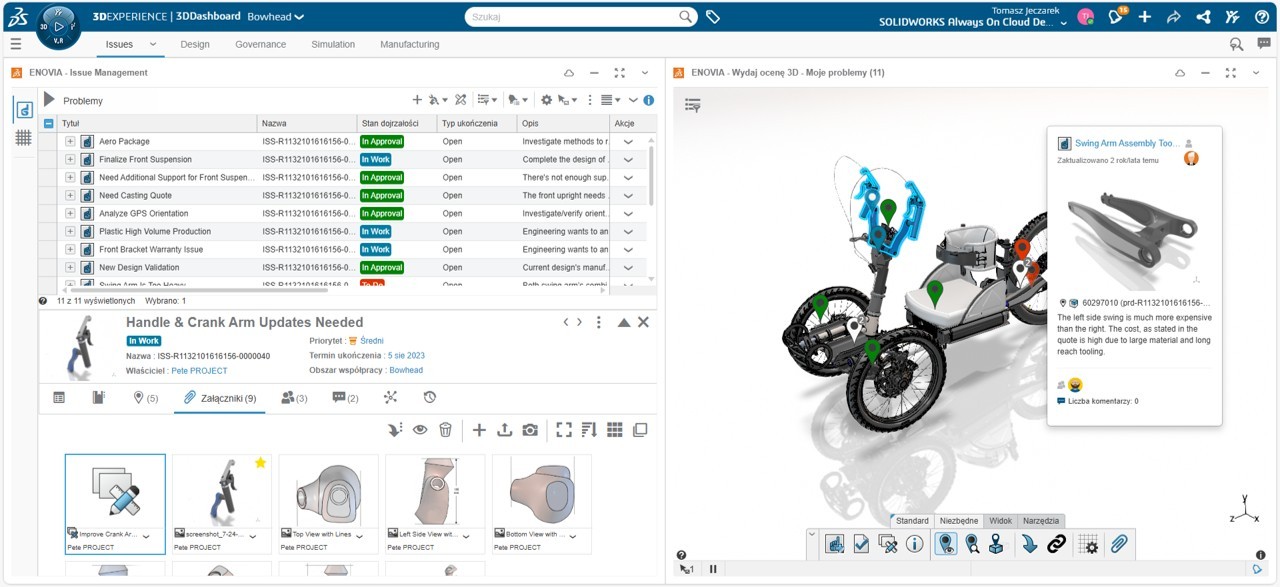This screenshot has height=587, width=1280.
Task: Click the information icon in 3D toolbar
Action: (x=914, y=544)
